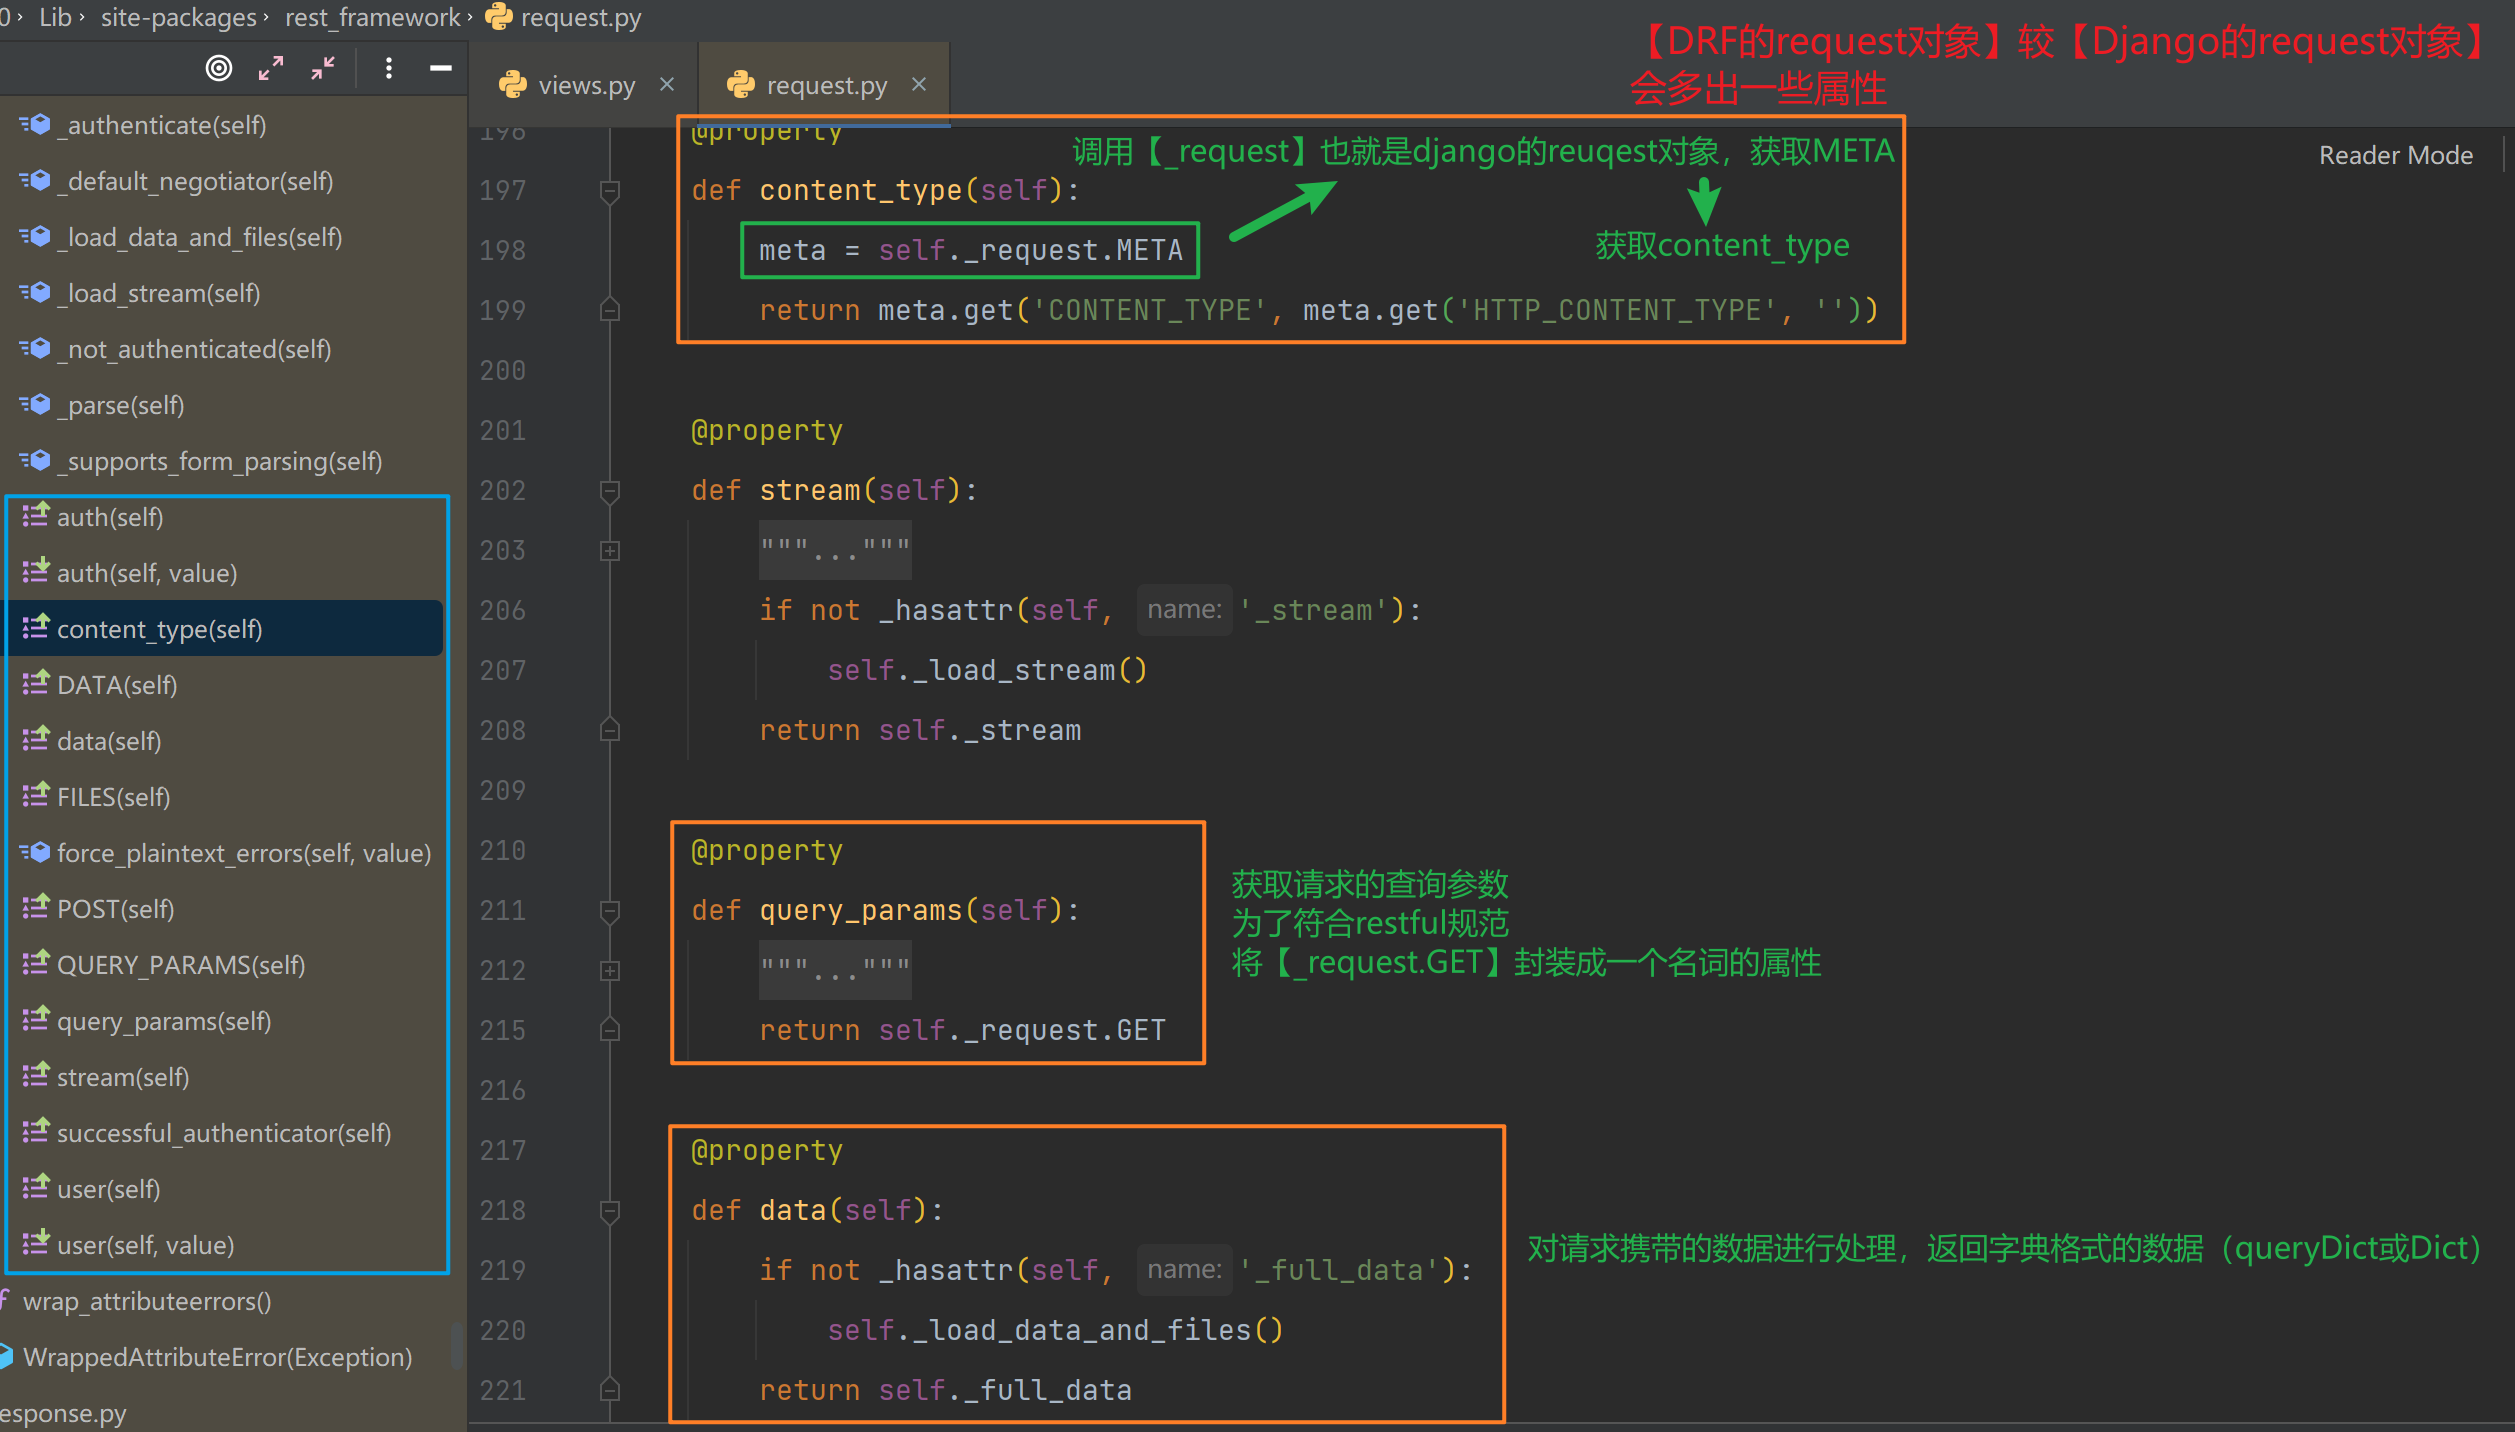Click collapsed docstring text on line 203
This screenshot has width=2515, height=1432.
pos(835,550)
